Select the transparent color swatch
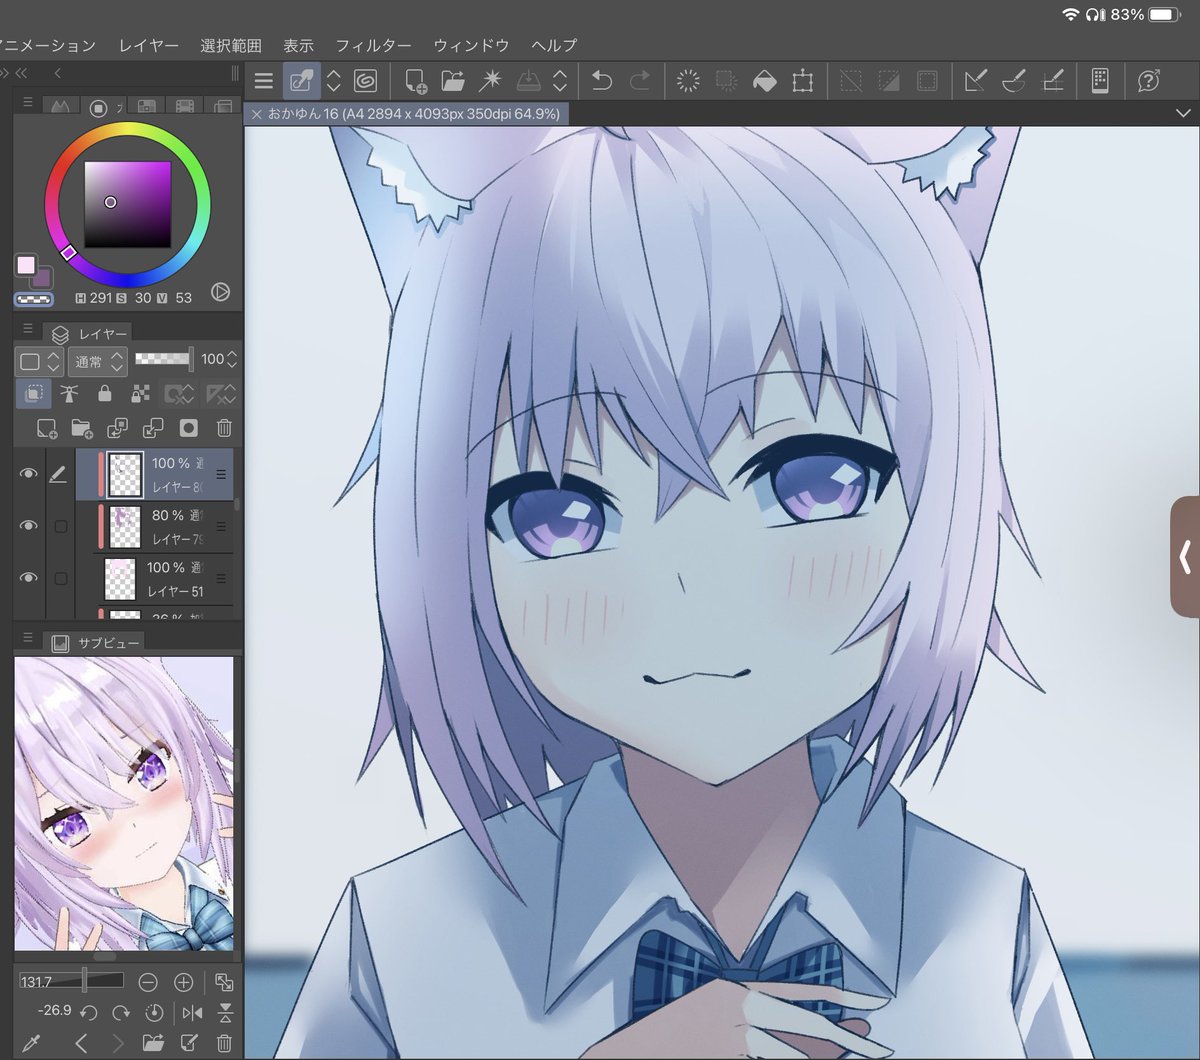Viewport: 1200px width, 1060px height. [x=34, y=298]
